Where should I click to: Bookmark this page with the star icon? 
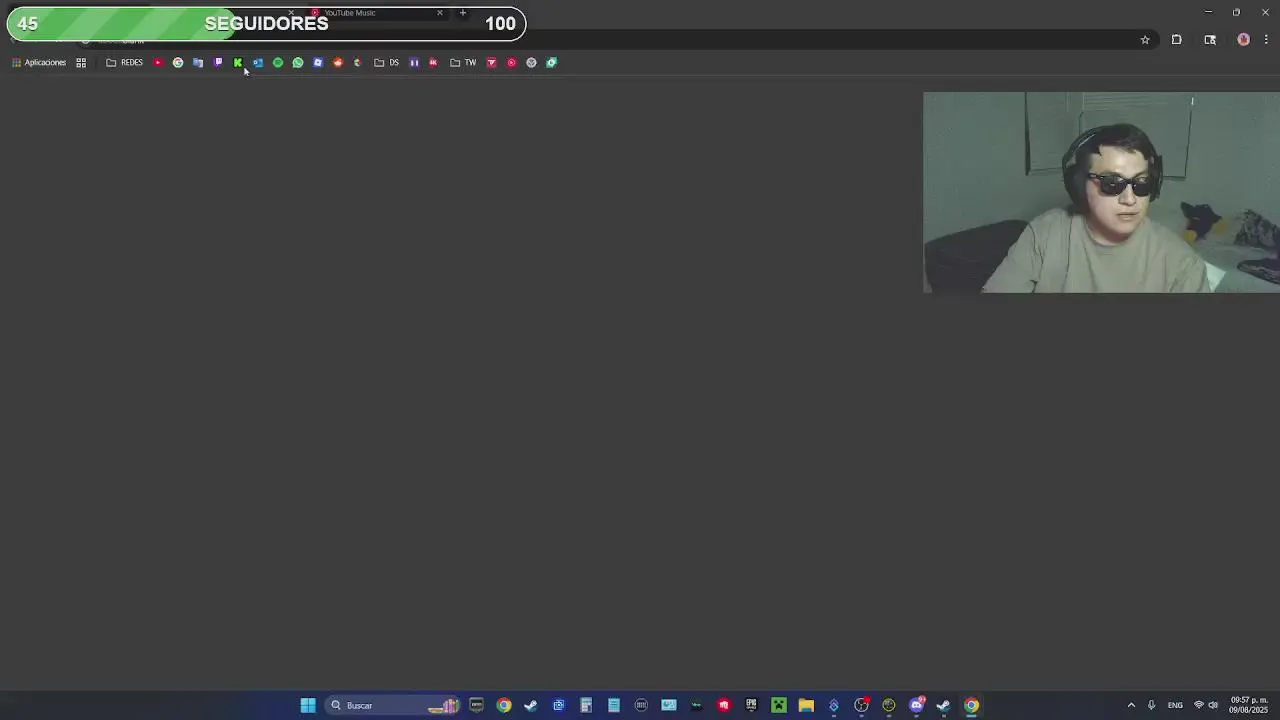[x=1145, y=40]
